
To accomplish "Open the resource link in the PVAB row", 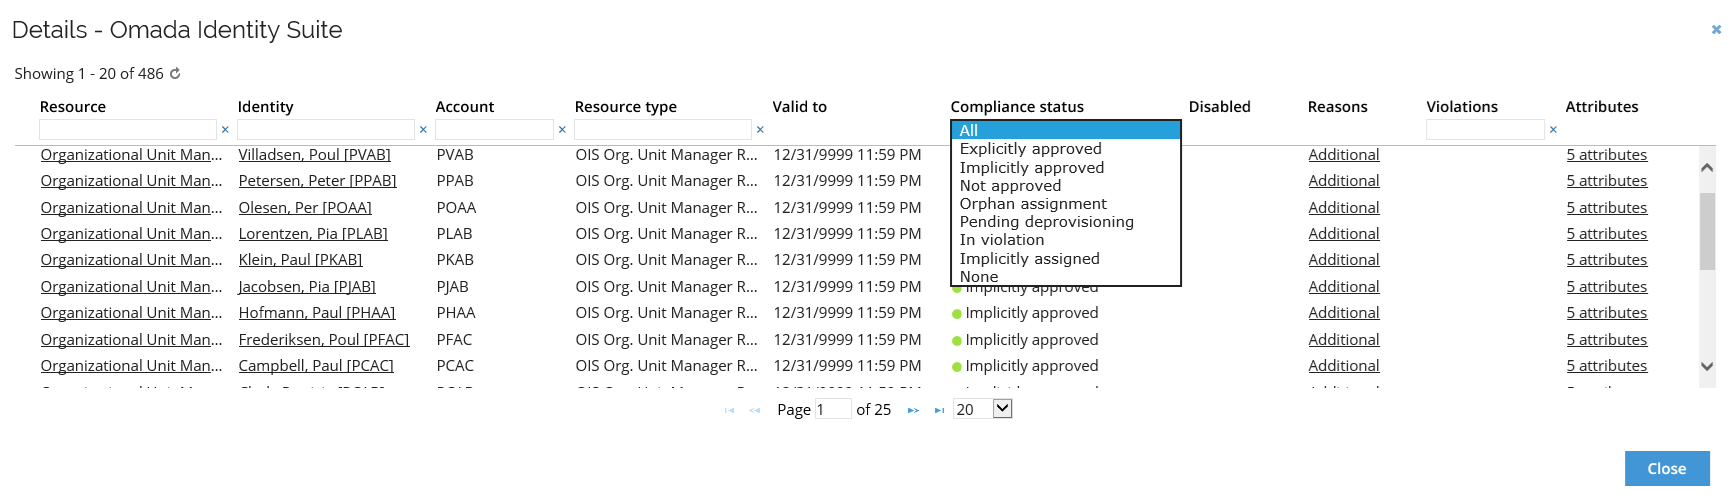I will [131, 155].
